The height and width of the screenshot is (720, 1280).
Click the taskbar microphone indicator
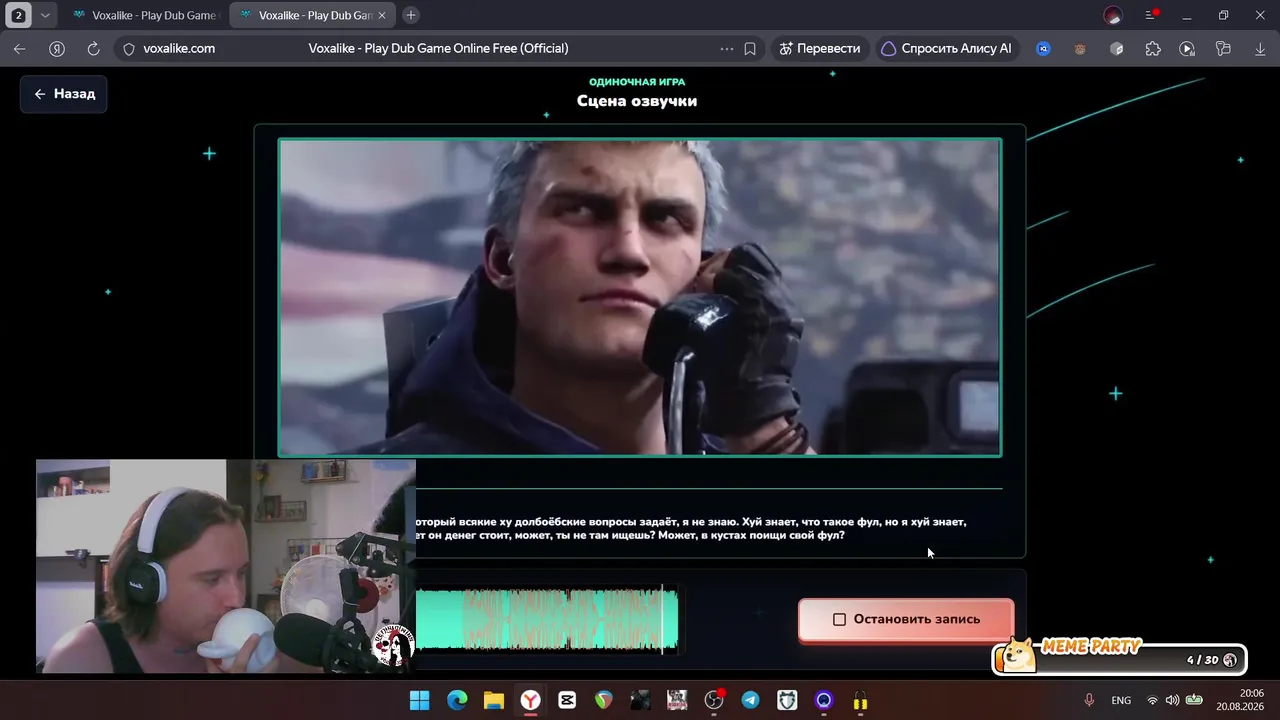[1089, 700]
